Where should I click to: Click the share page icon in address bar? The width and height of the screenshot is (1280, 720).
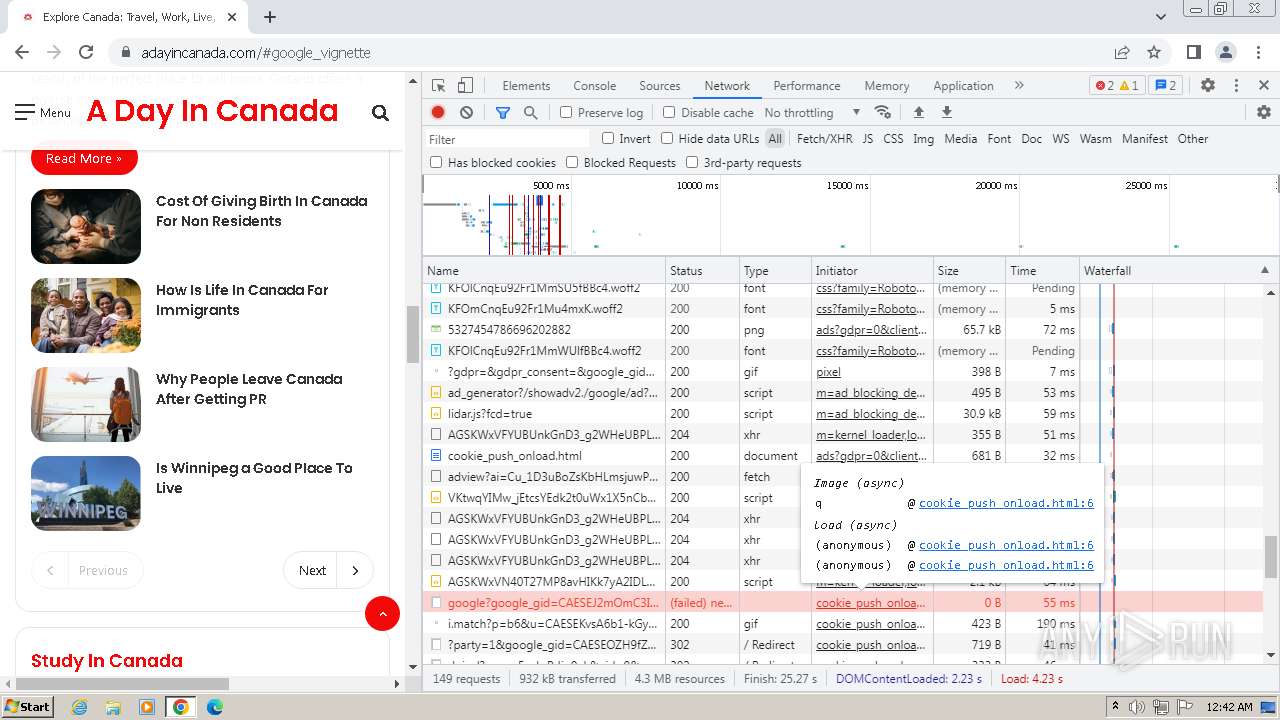tap(1122, 53)
